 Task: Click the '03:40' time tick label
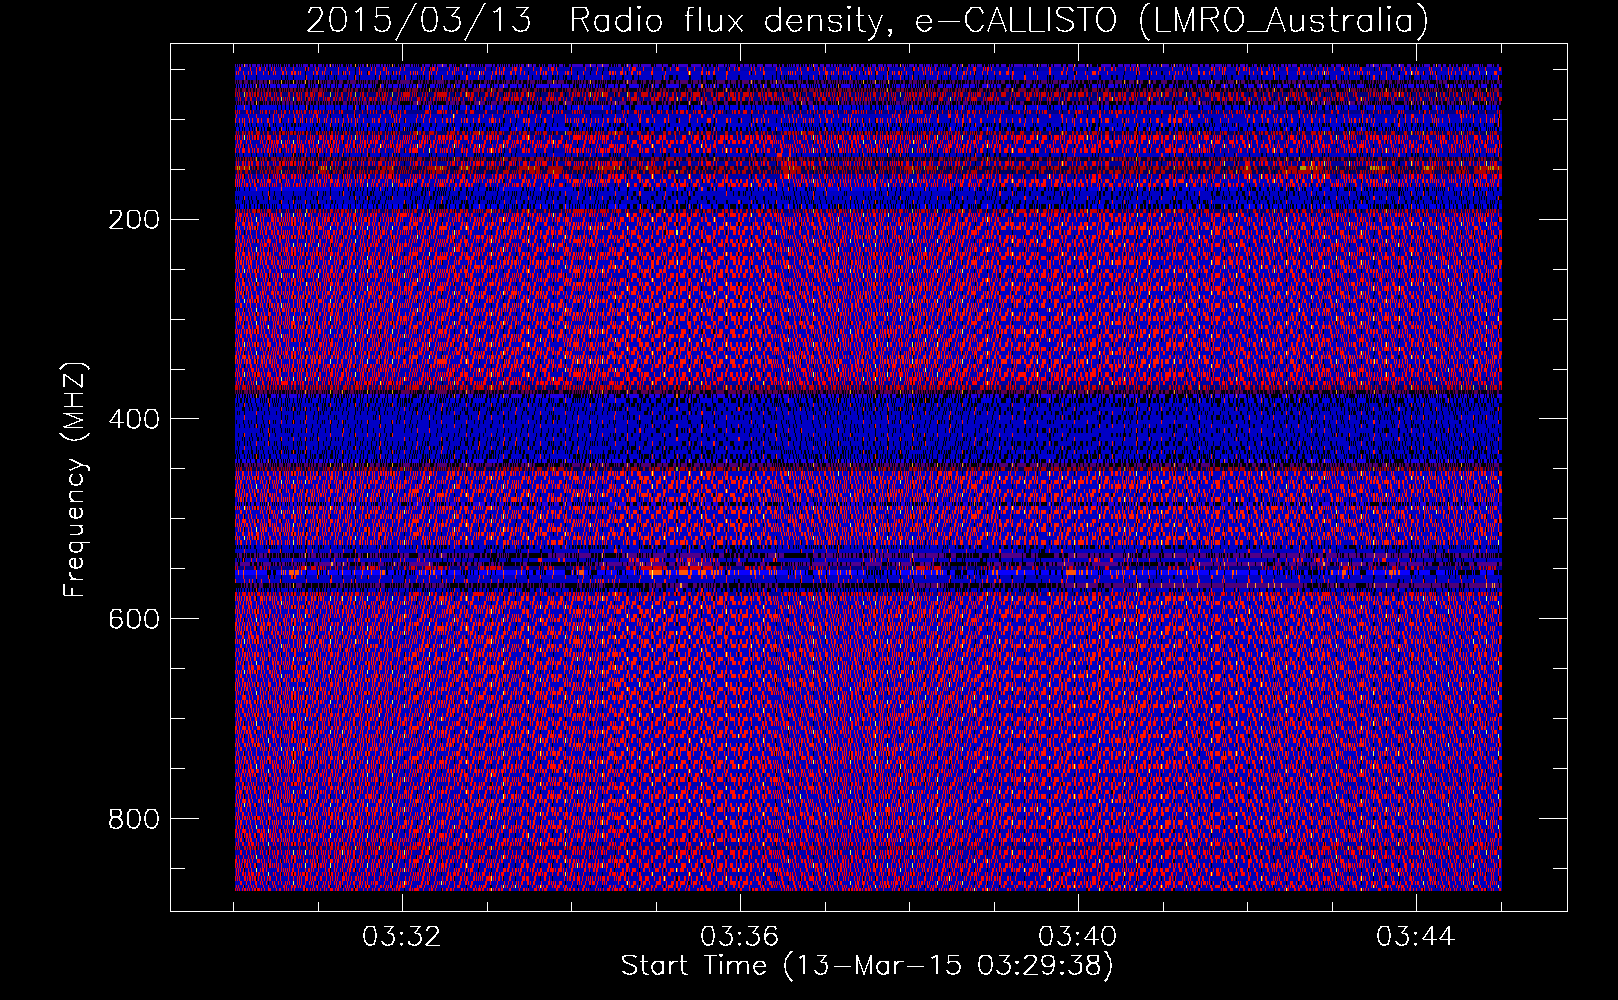1078,937
